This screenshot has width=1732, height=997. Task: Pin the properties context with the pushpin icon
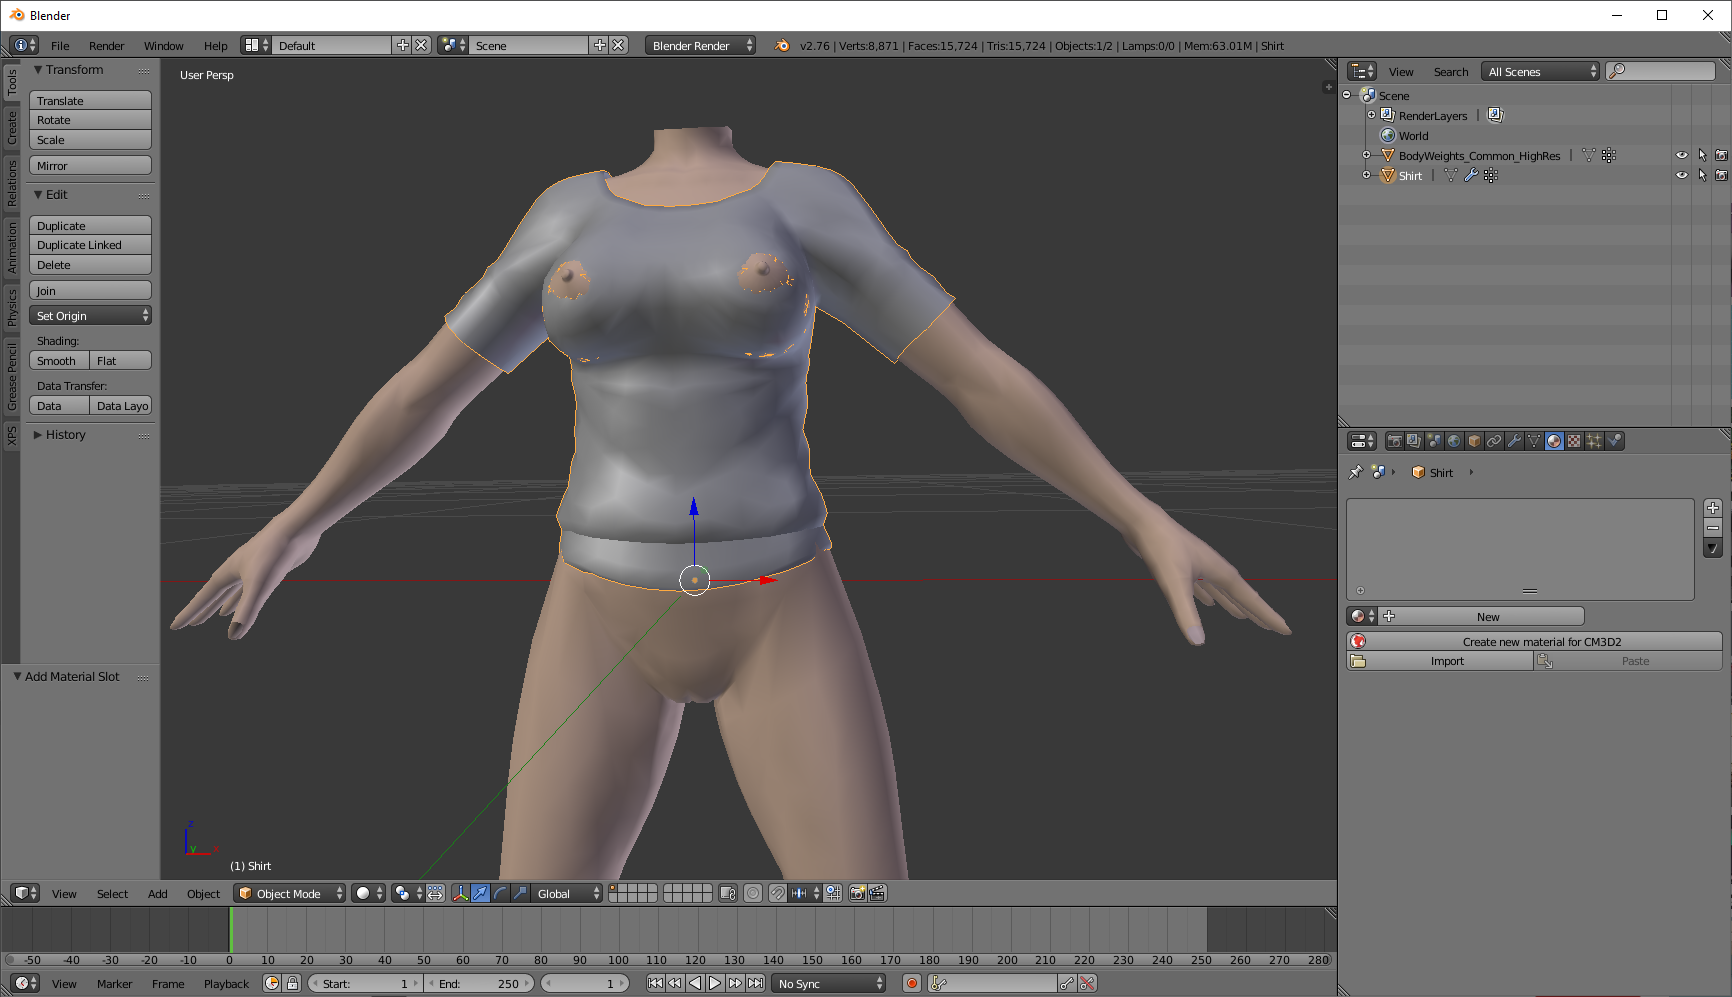(1356, 472)
